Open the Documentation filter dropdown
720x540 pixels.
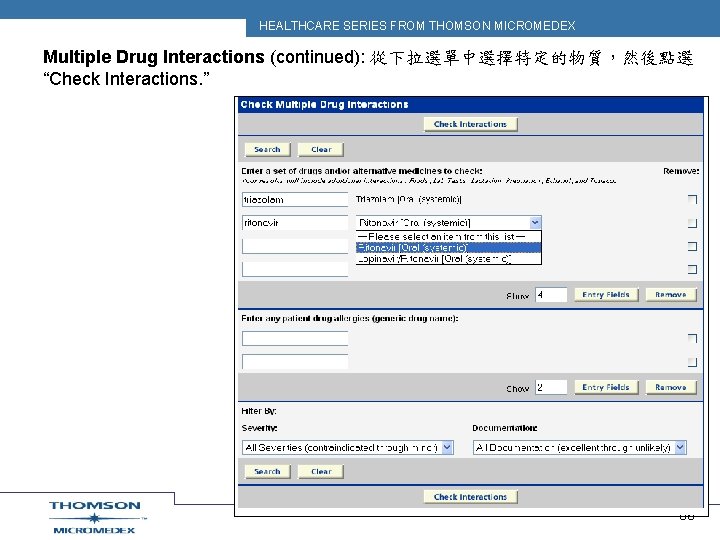tap(680, 447)
